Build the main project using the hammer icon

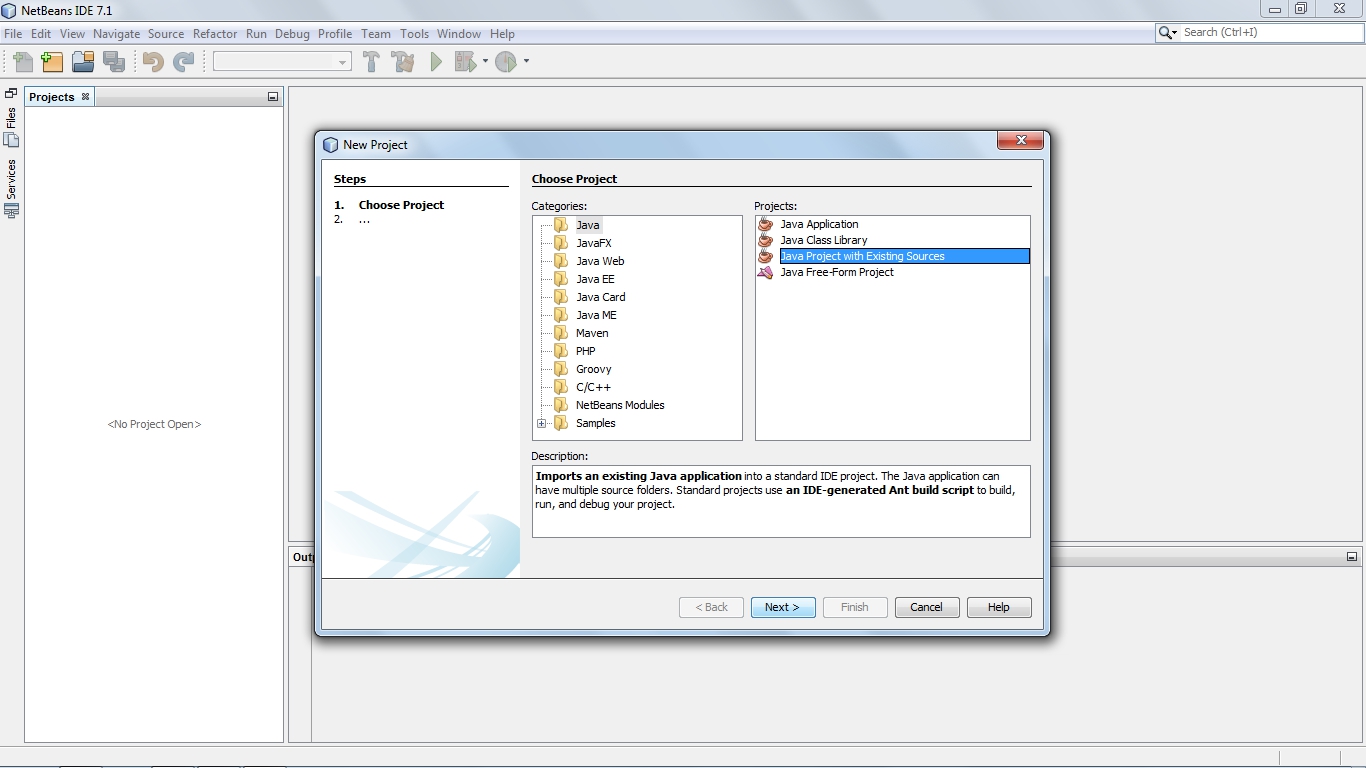[371, 61]
